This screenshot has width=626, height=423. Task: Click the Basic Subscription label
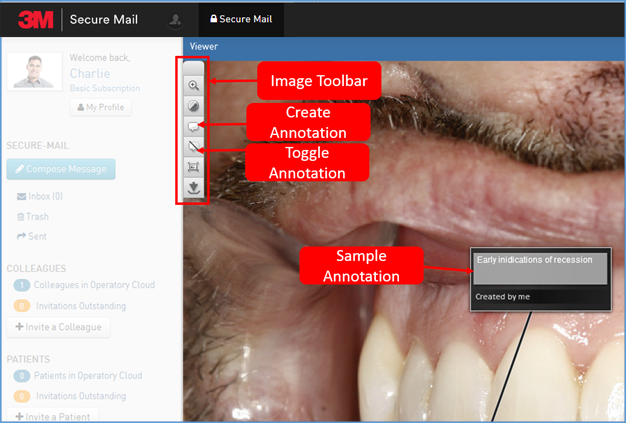coord(105,88)
